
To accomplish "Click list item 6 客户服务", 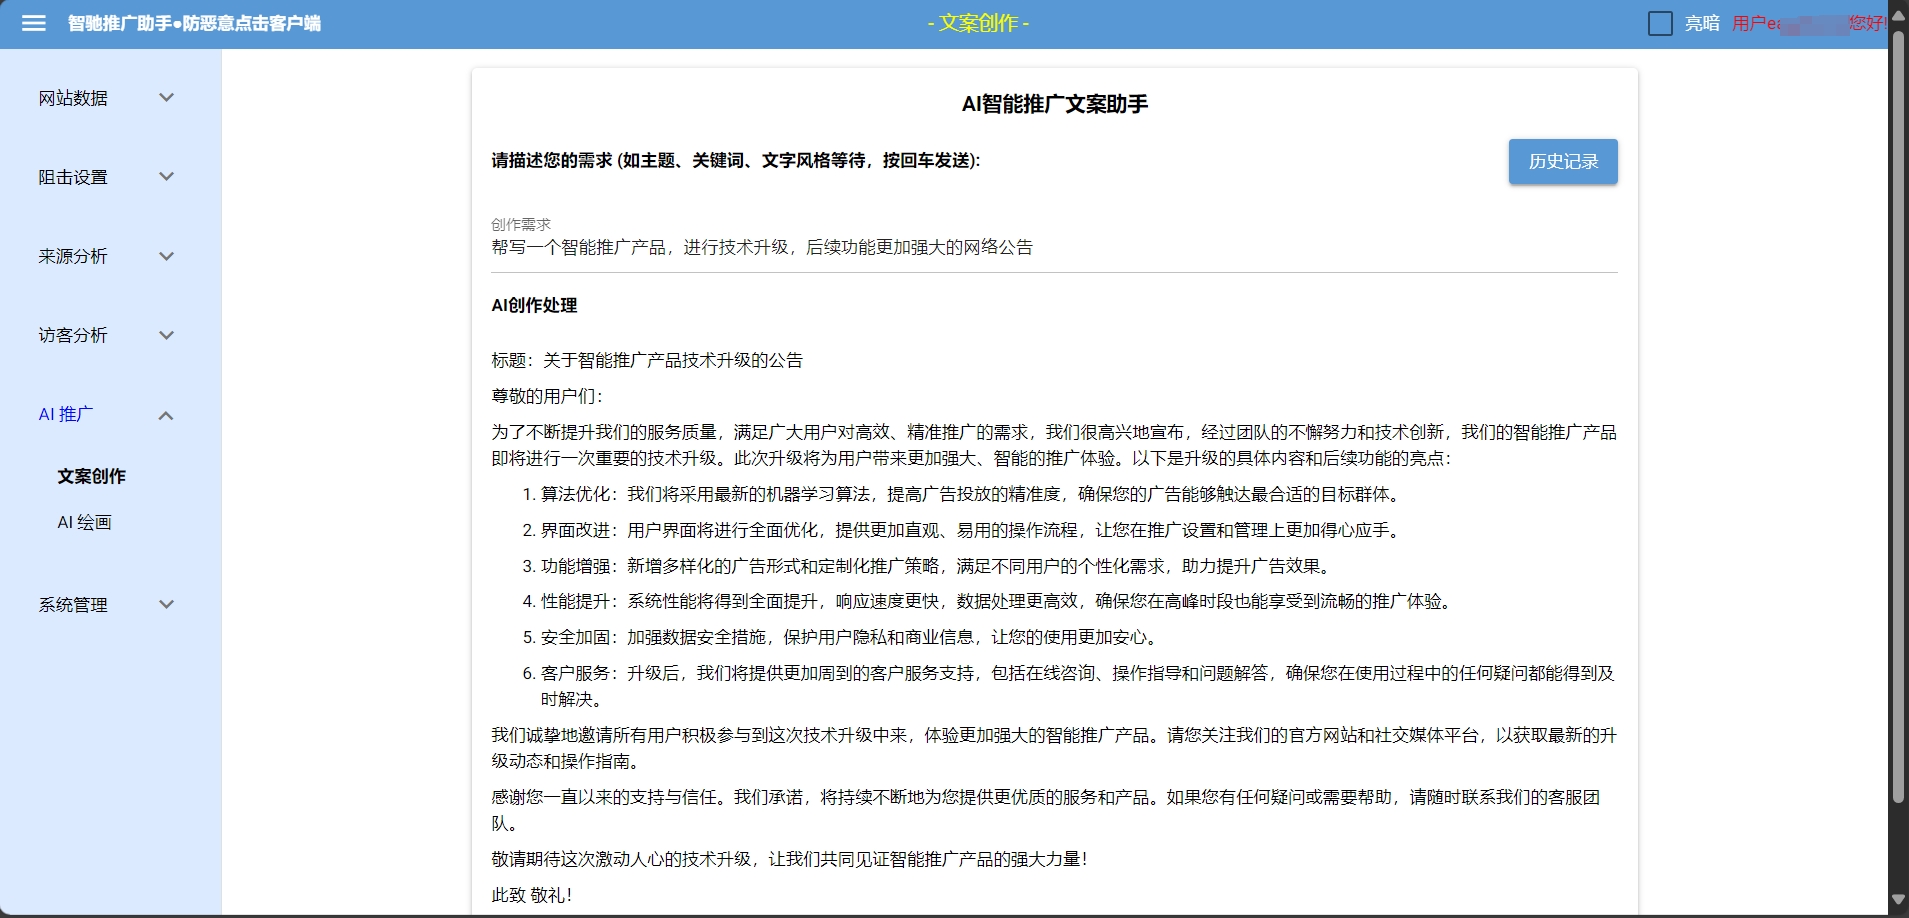I will pos(1068,686).
